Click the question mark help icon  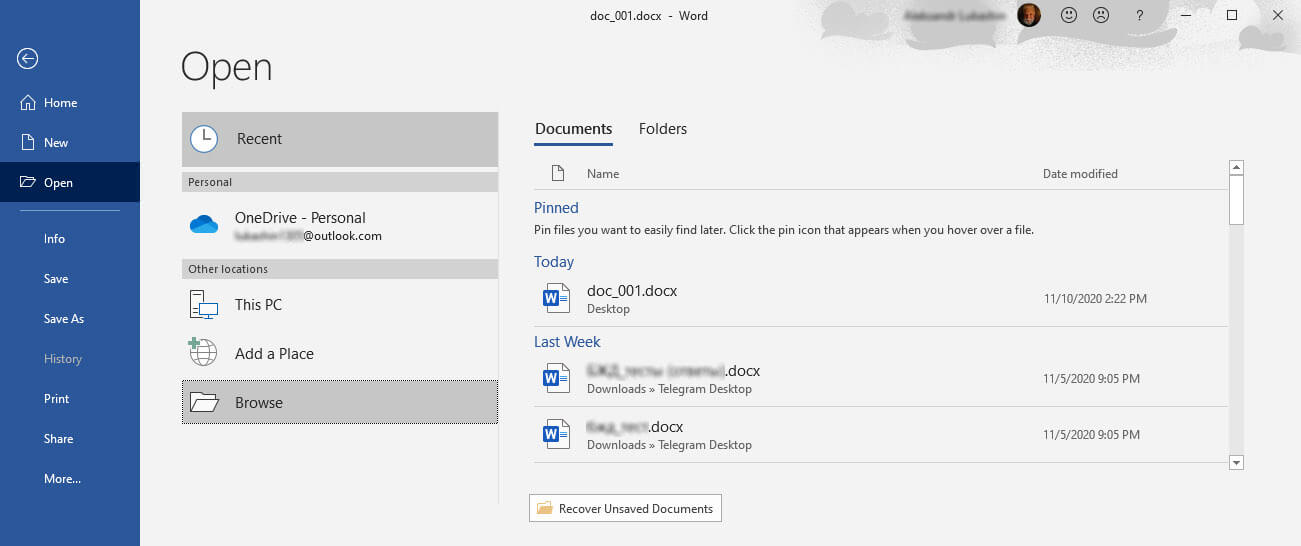[1140, 15]
